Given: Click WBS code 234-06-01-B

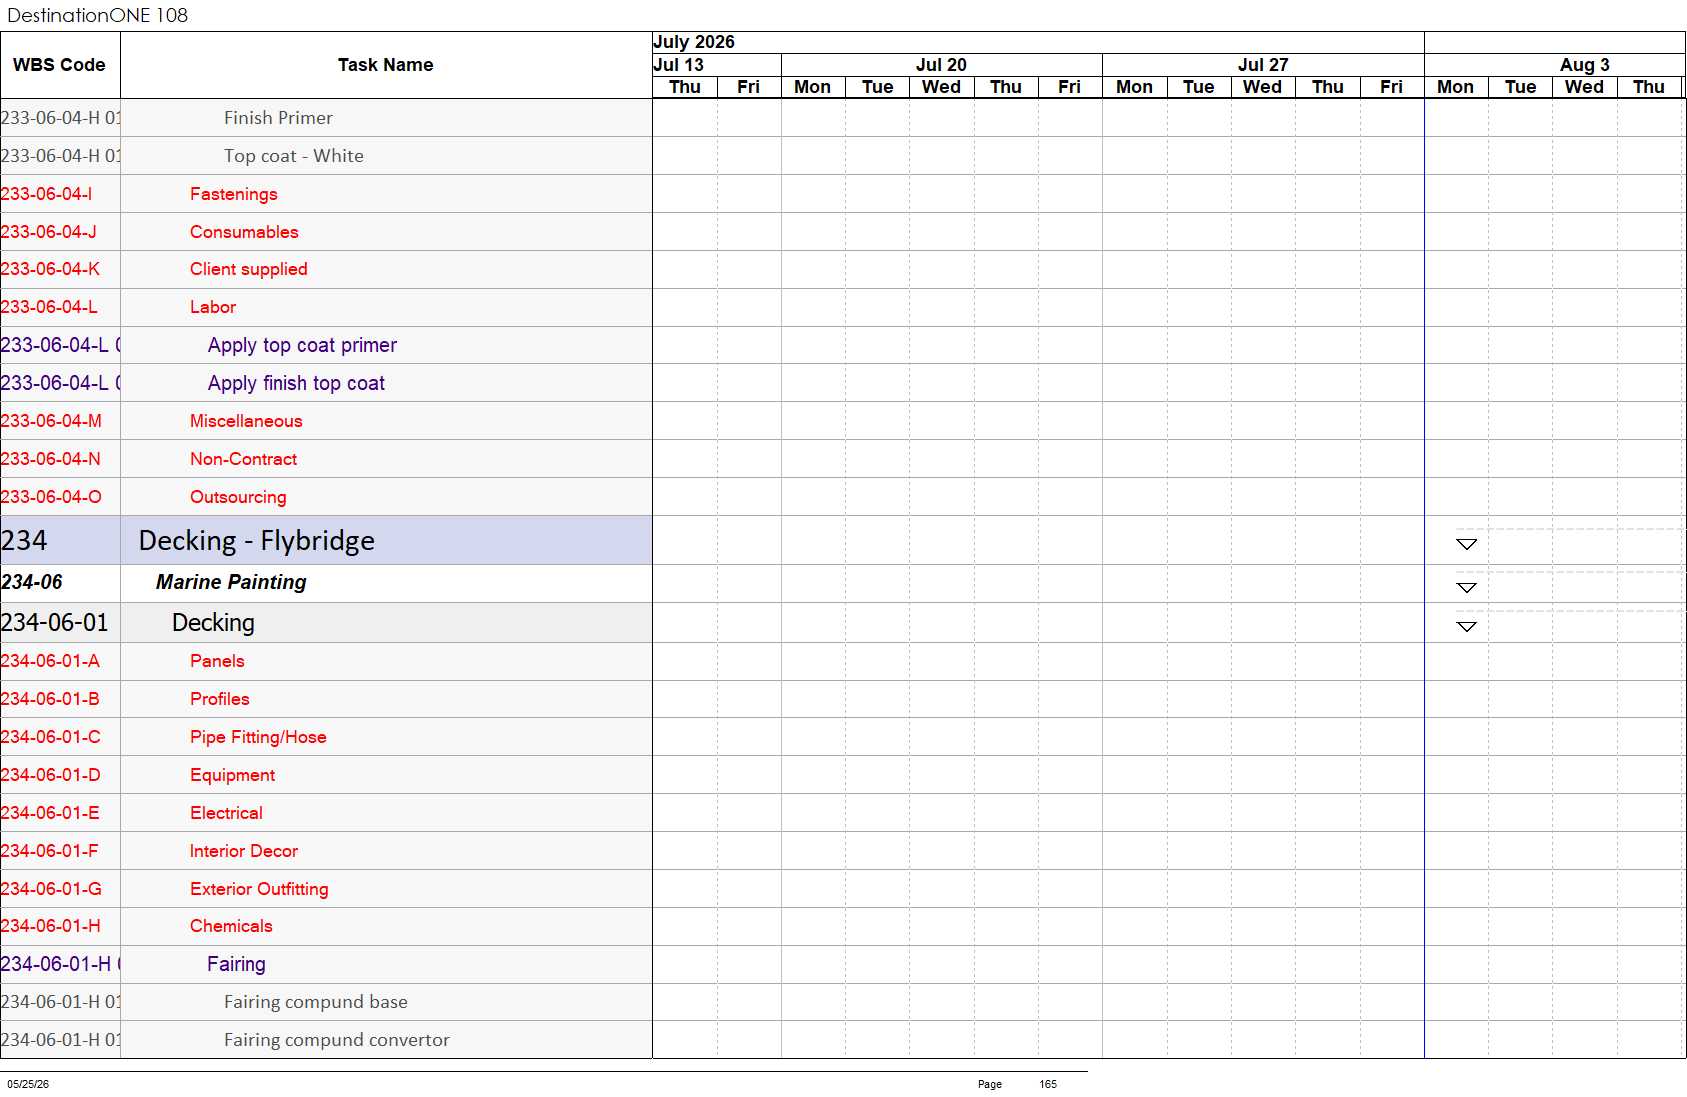Looking at the screenshot, I should click(x=50, y=699).
